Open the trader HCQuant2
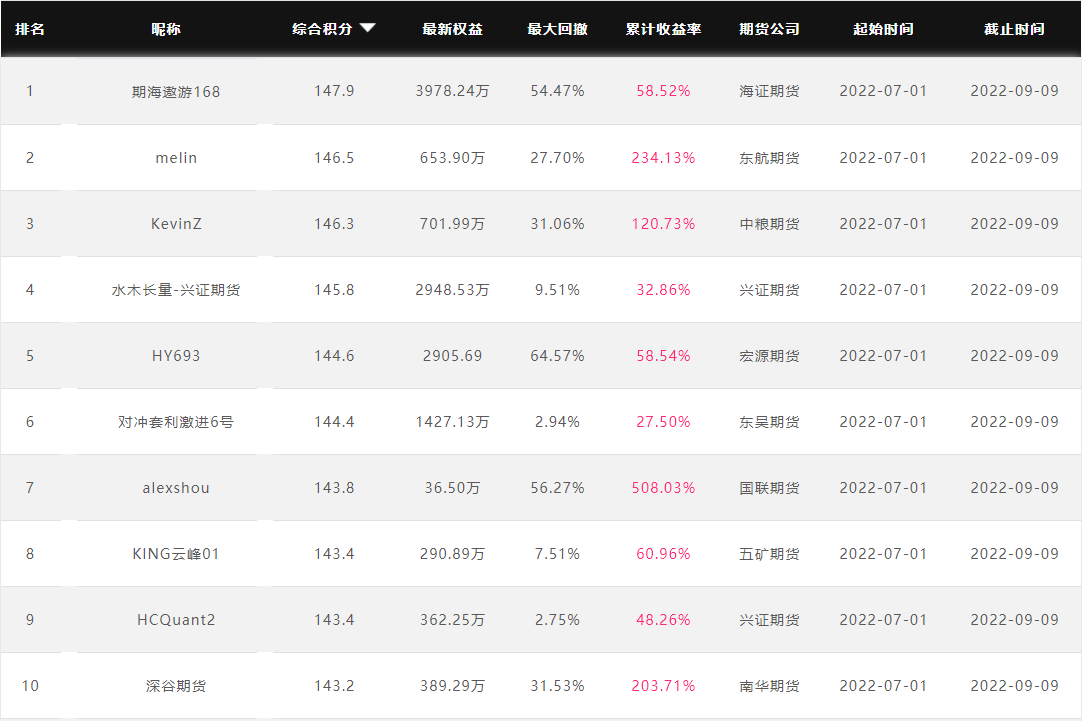 pyautogui.click(x=176, y=620)
